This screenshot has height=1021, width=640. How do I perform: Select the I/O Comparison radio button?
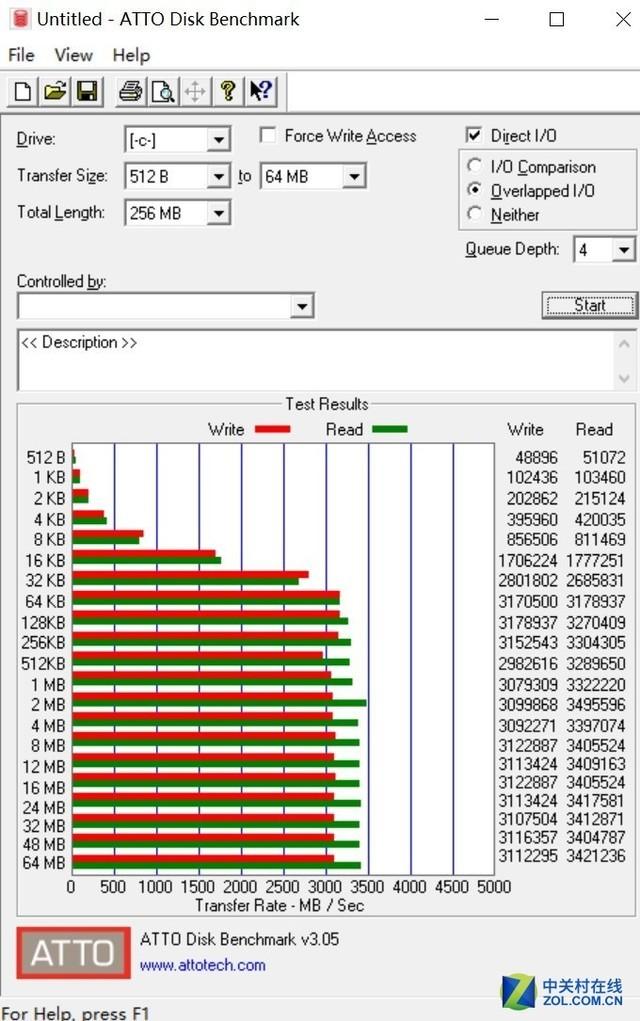(475, 167)
